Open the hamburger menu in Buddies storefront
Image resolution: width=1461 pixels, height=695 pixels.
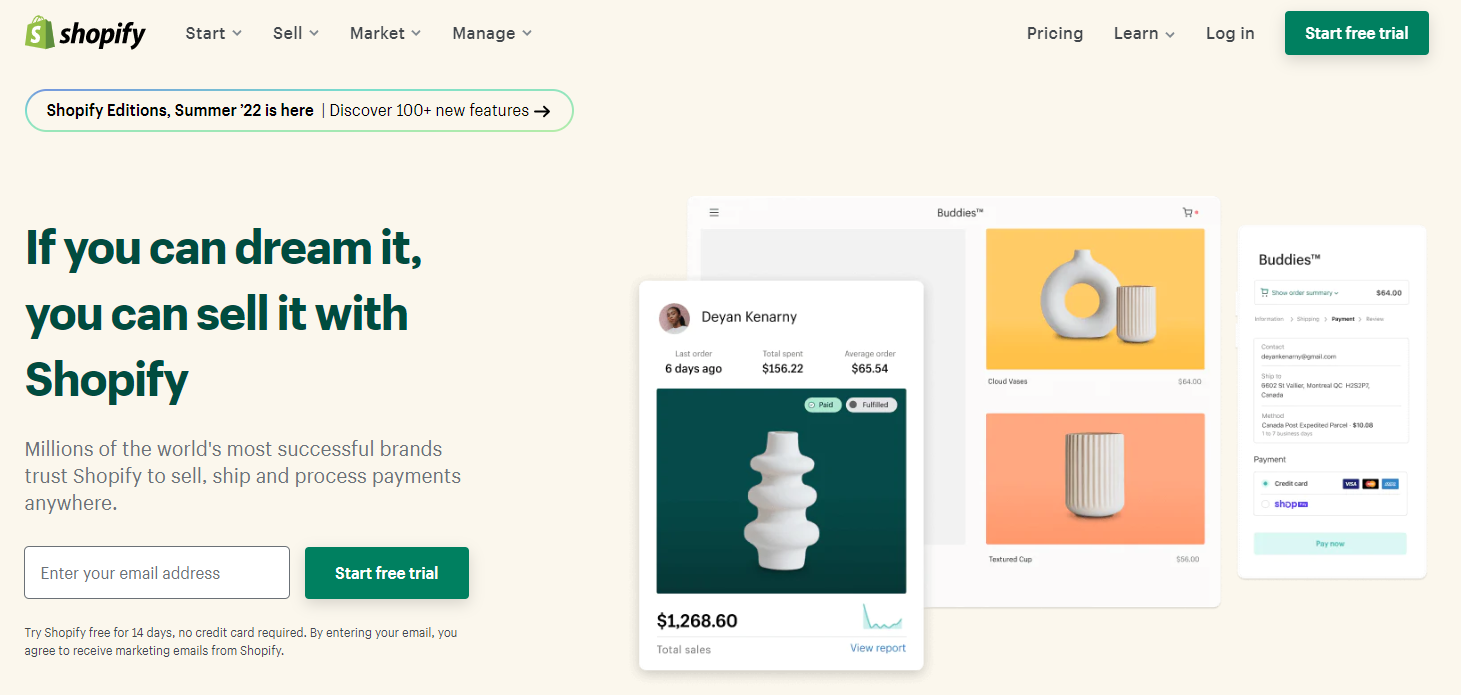point(714,212)
